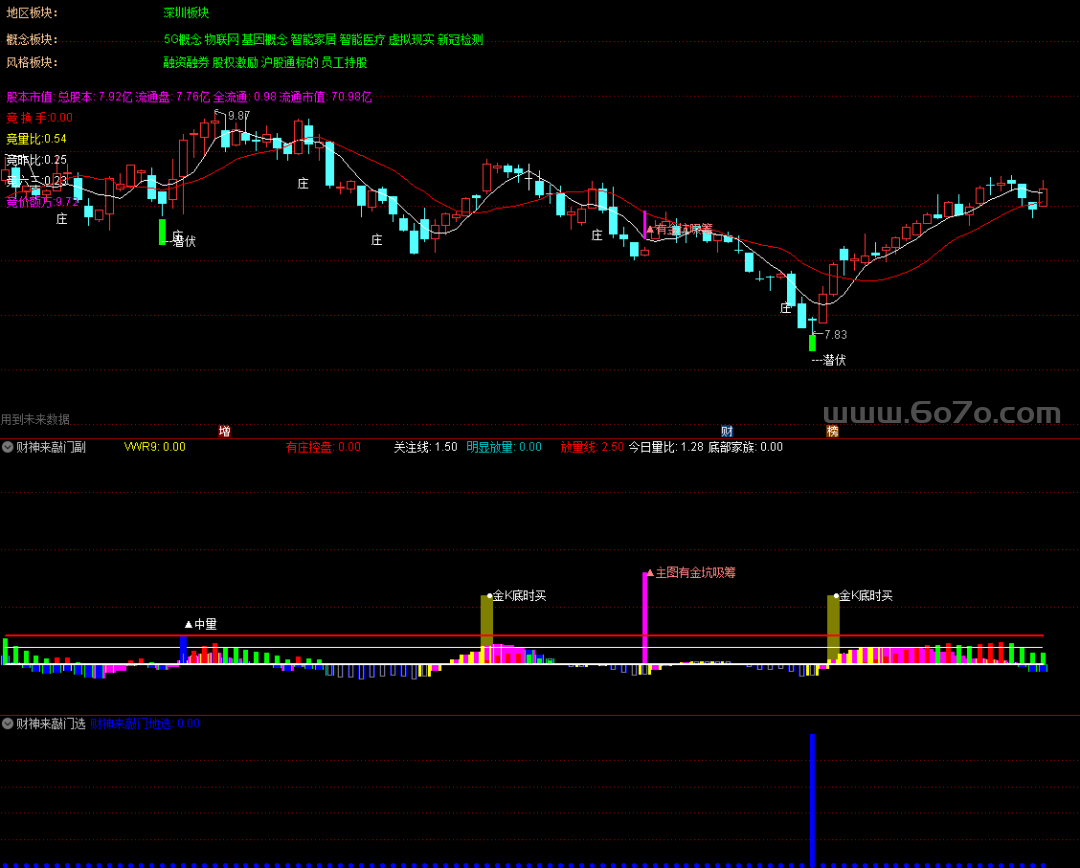Click the magenta 主图有金坑吸筹 signal bar

coord(645,618)
